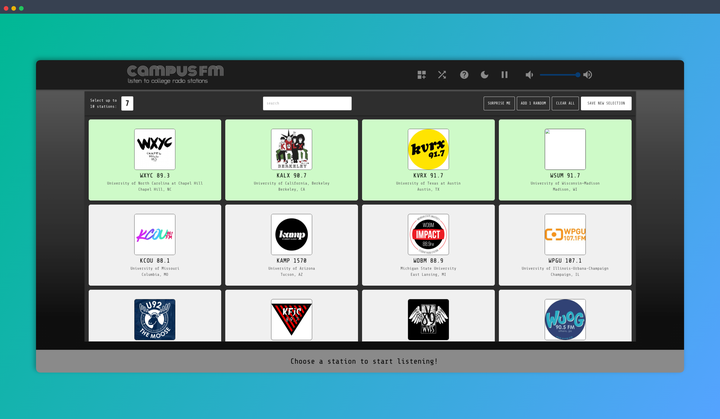
Task: Click the station search field
Action: 307,103
